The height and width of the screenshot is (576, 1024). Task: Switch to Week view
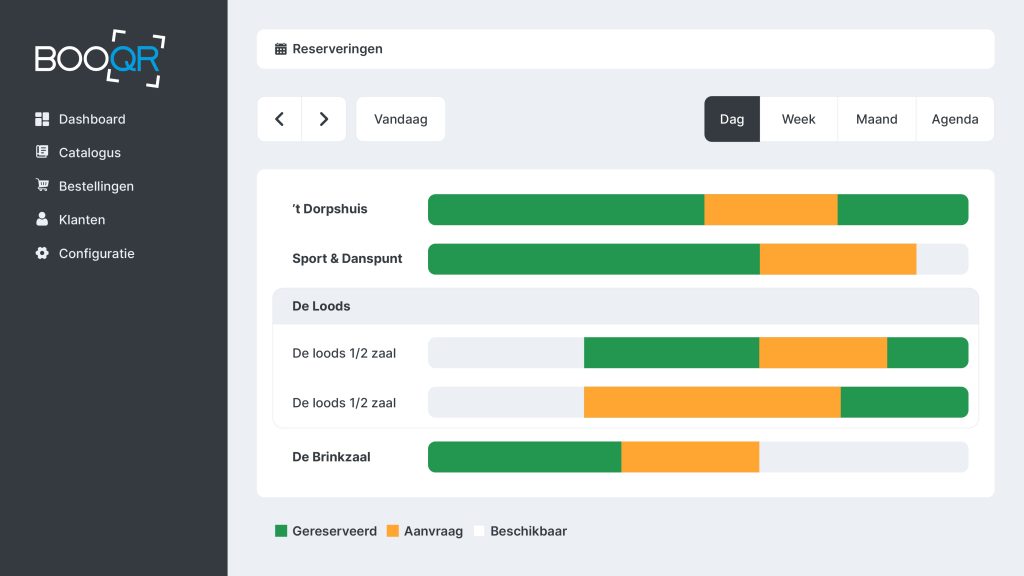(798, 119)
